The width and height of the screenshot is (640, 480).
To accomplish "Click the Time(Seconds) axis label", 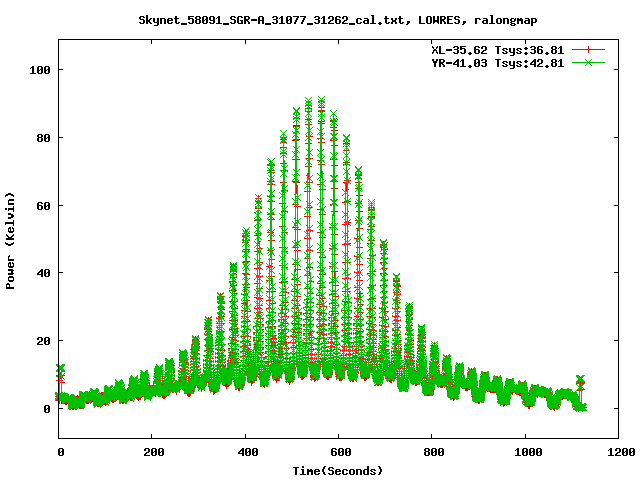I will [338, 471].
